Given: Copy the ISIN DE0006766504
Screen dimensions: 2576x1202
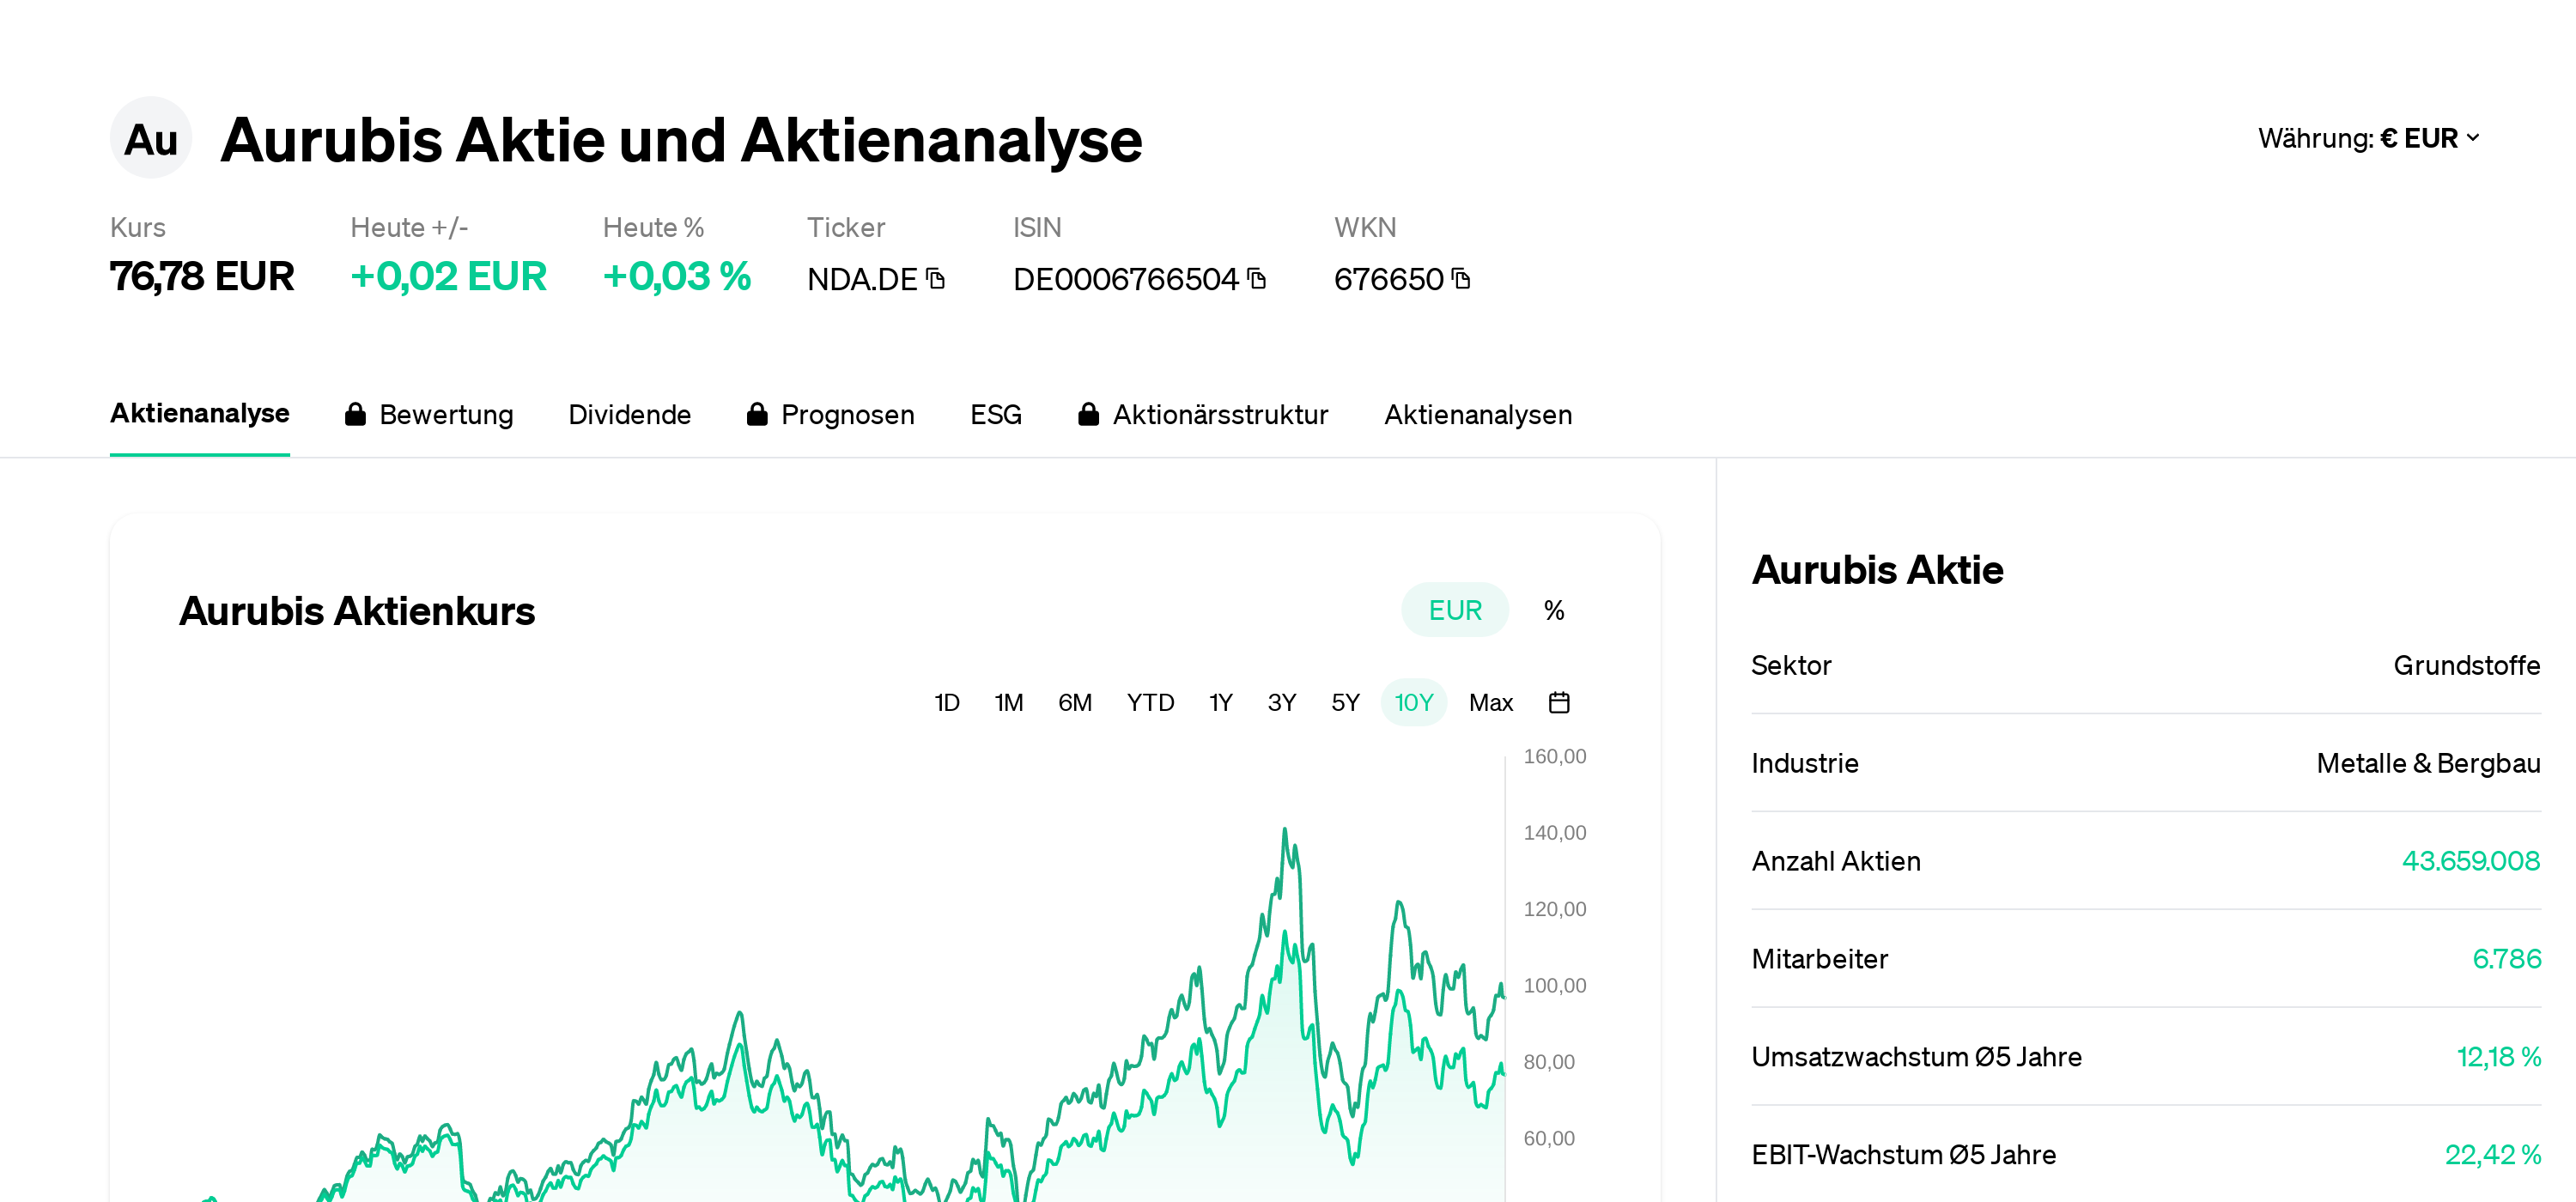Looking at the screenshot, I should click(x=1257, y=278).
